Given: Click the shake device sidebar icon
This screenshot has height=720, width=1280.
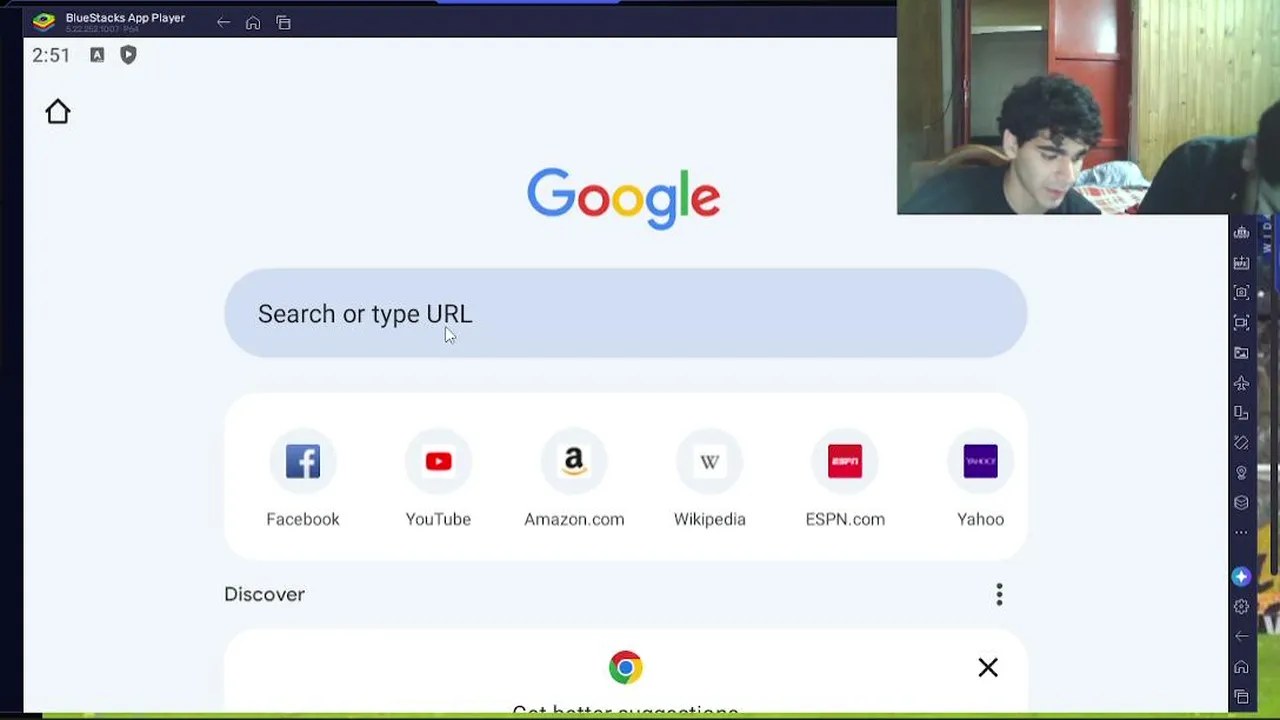Looking at the screenshot, I should pos(1241,442).
